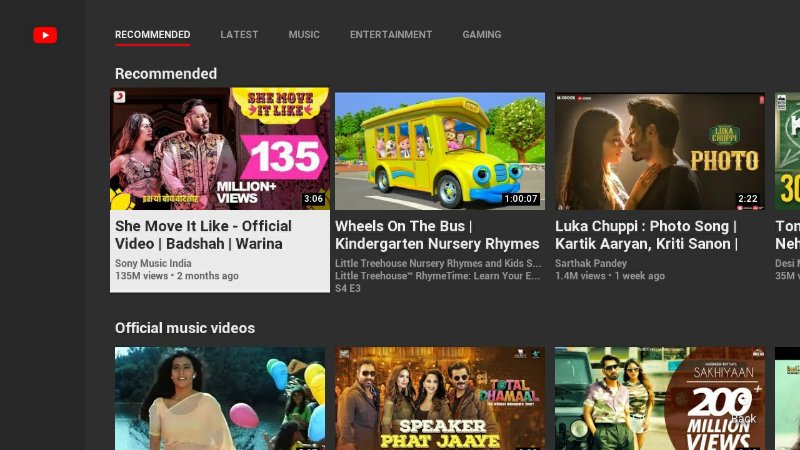This screenshot has height=450, width=800.
Task: Click title 'Wheels On The Bus | Kindergarten Nursery Rhymes'
Action: tap(437, 235)
